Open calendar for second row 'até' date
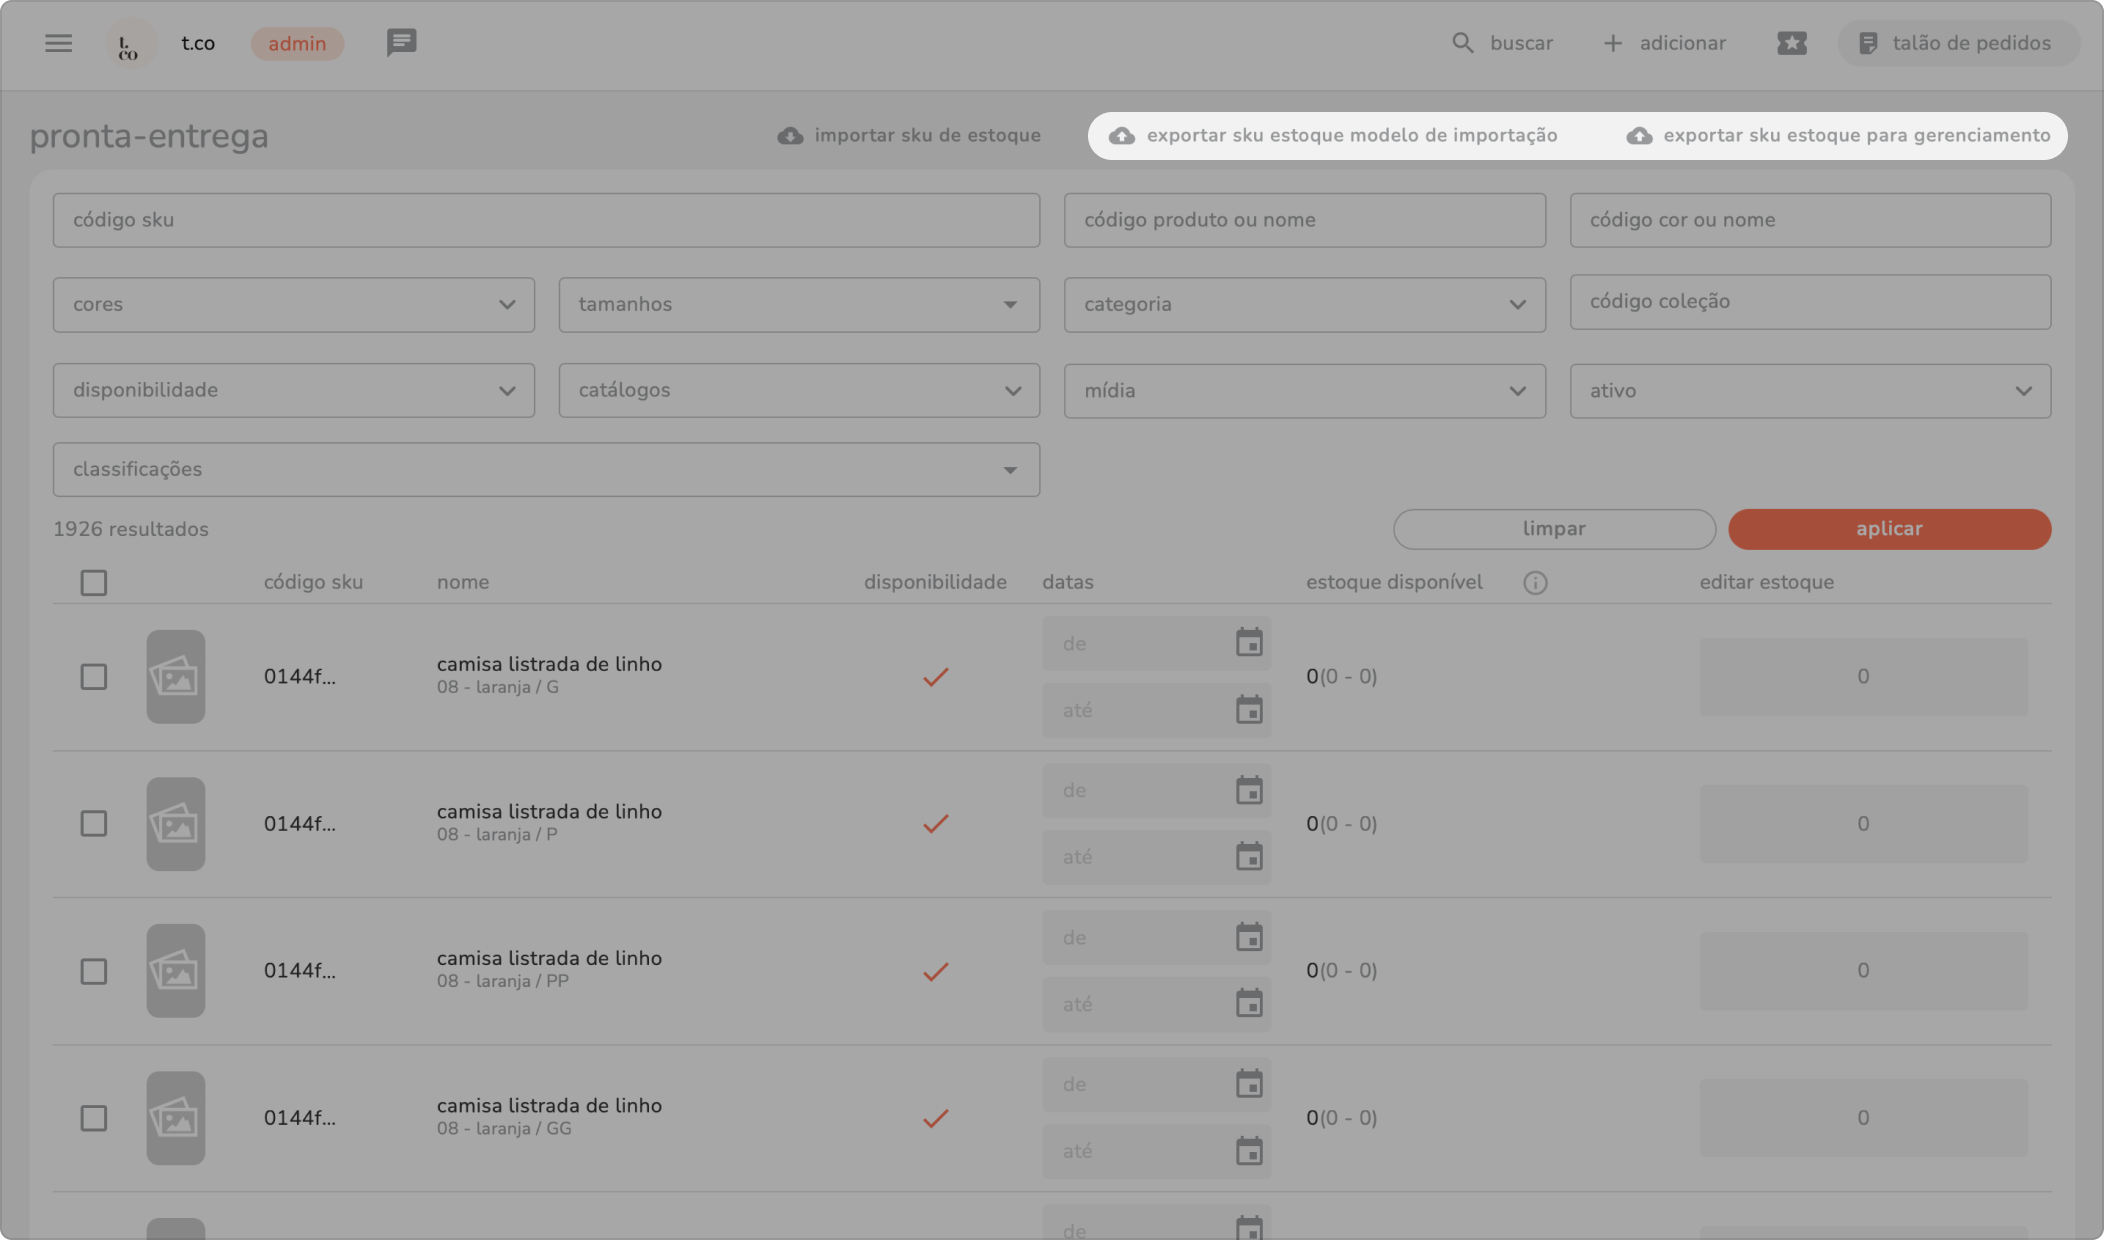Viewport: 2104px width, 1240px height. click(1249, 857)
